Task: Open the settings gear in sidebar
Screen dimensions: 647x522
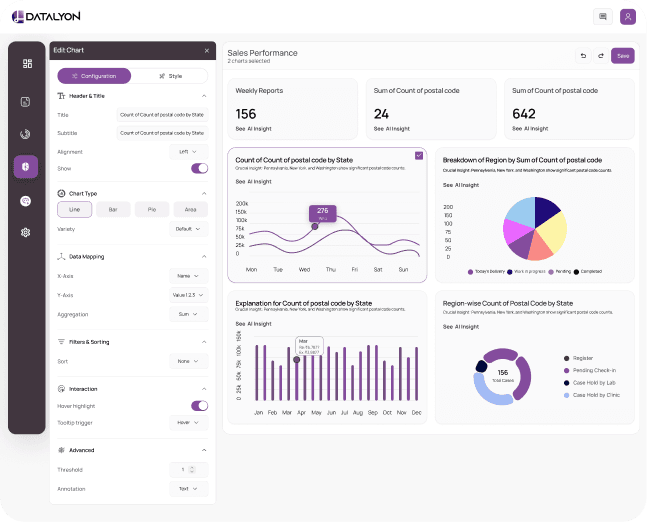Action: (26, 232)
